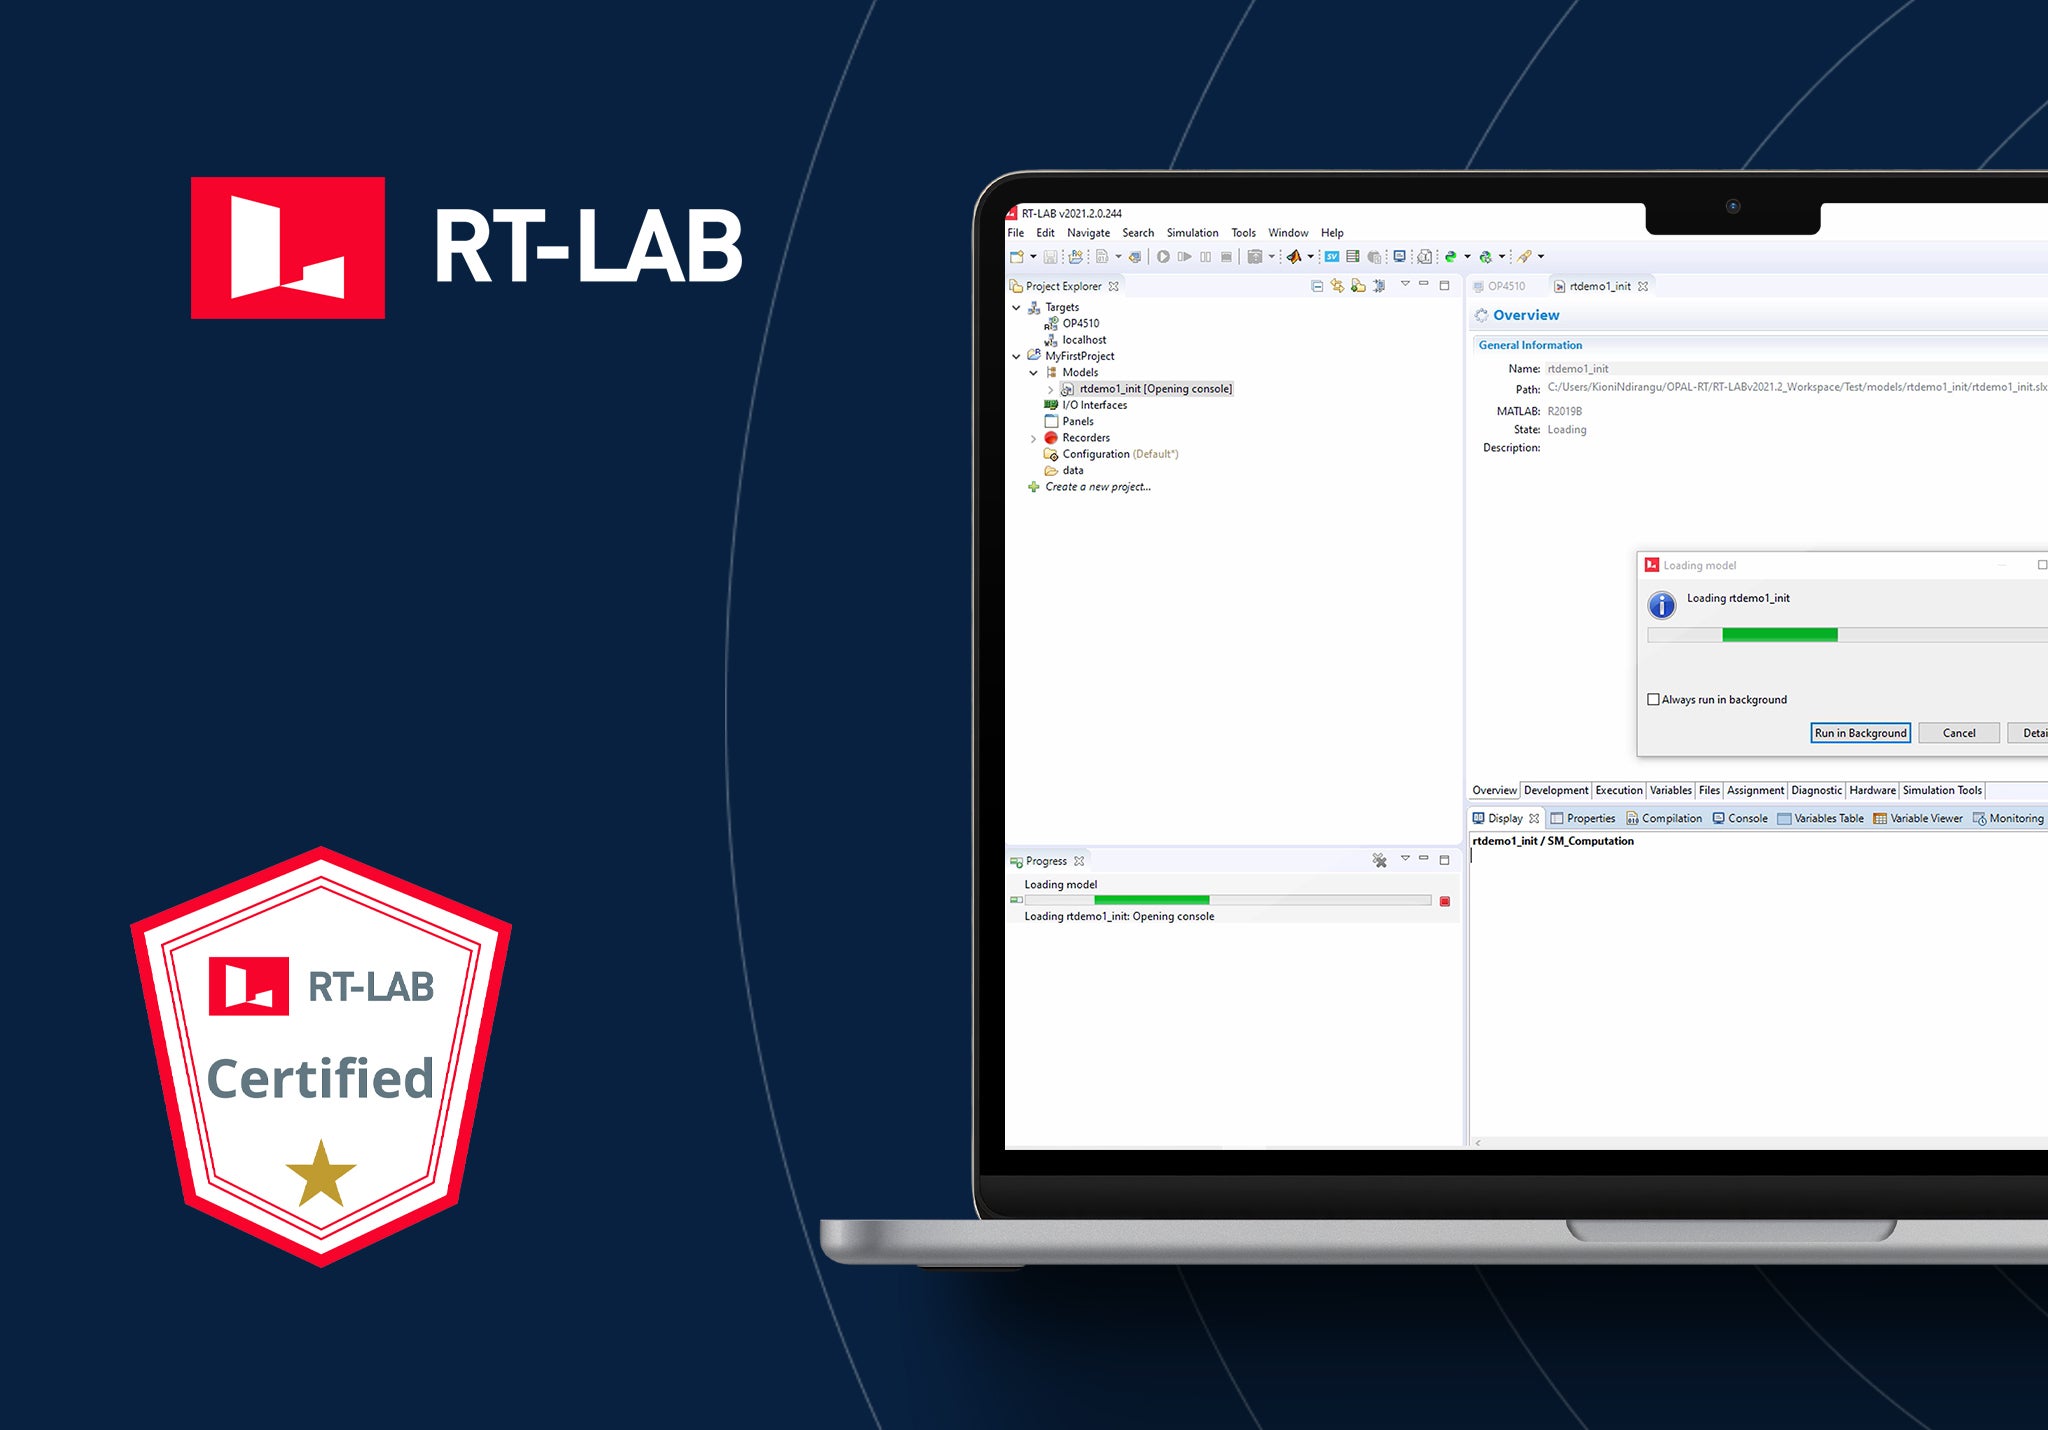The height and width of the screenshot is (1430, 2048).
Task: Open the MATLAB icon dropdown arrow
Action: pyautogui.click(x=1310, y=257)
